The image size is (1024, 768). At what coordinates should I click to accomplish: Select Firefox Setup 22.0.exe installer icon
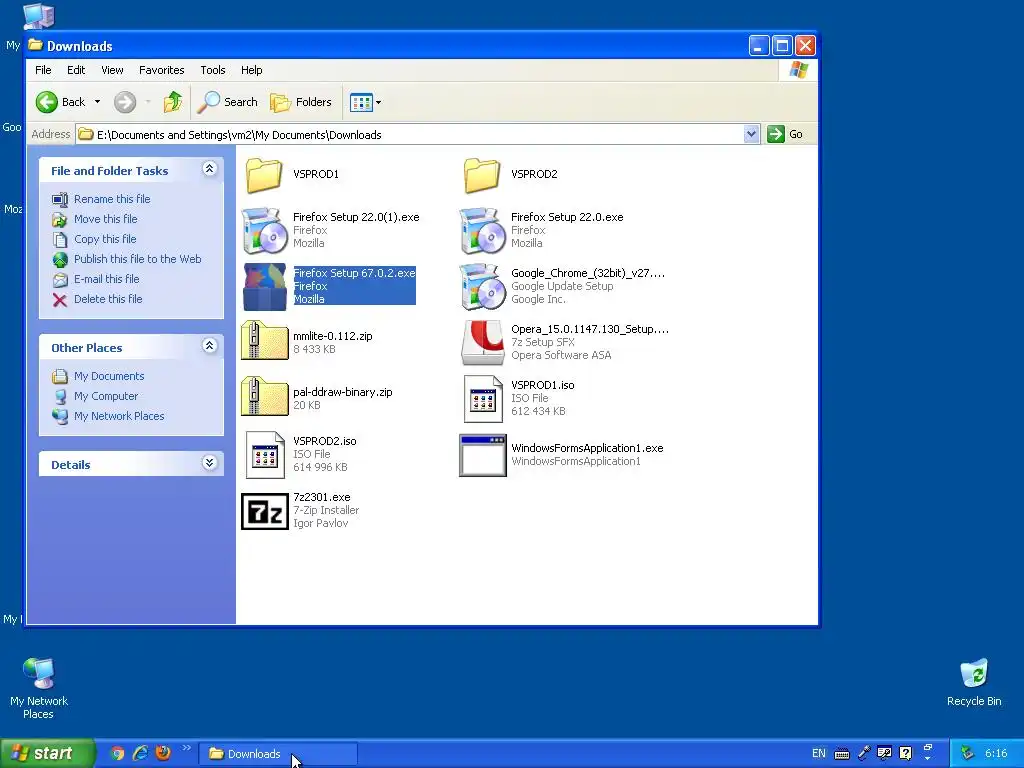(x=483, y=231)
